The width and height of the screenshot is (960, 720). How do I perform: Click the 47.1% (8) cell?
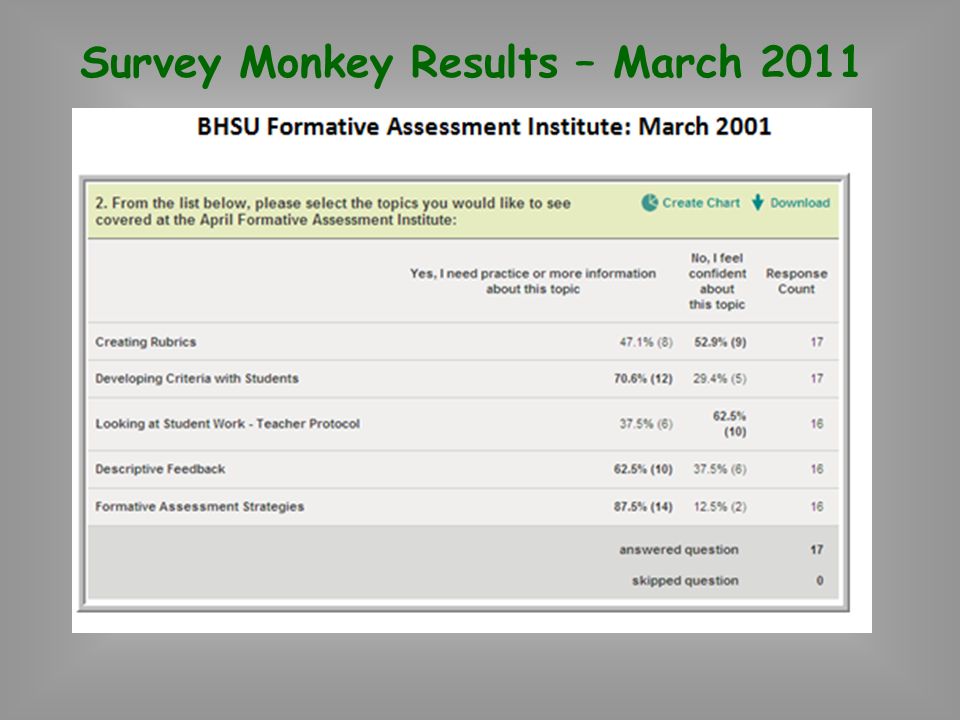pyautogui.click(x=646, y=342)
